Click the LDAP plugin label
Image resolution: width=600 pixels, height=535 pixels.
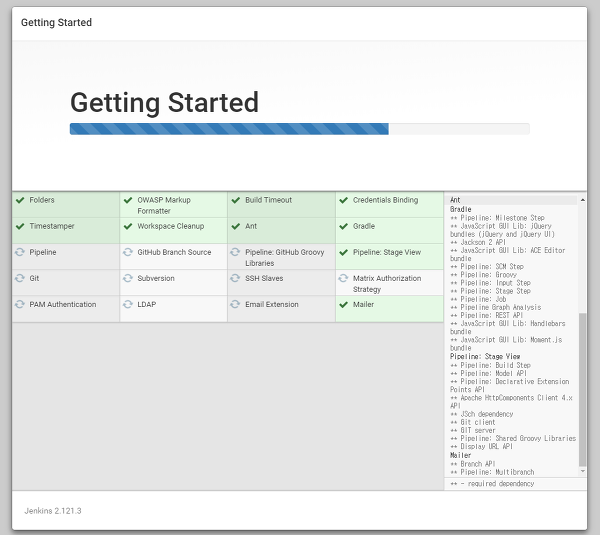(x=147, y=304)
